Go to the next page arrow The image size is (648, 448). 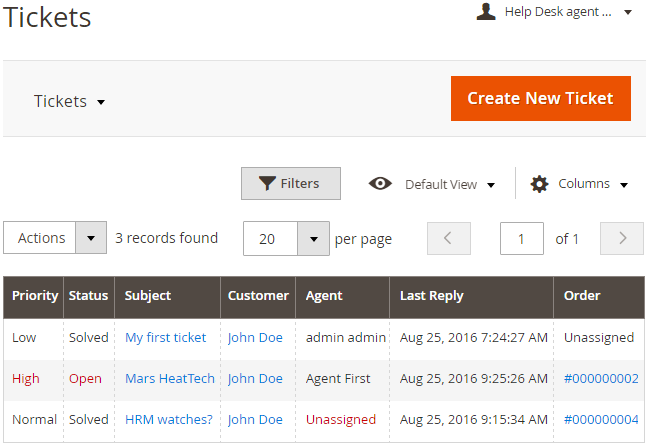(x=622, y=238)
